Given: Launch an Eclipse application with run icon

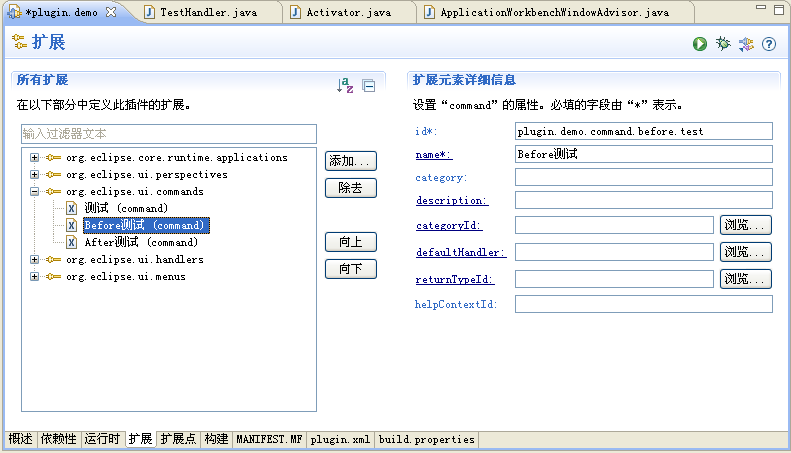Looking at the screenshot, I should [x=700, y=44].
